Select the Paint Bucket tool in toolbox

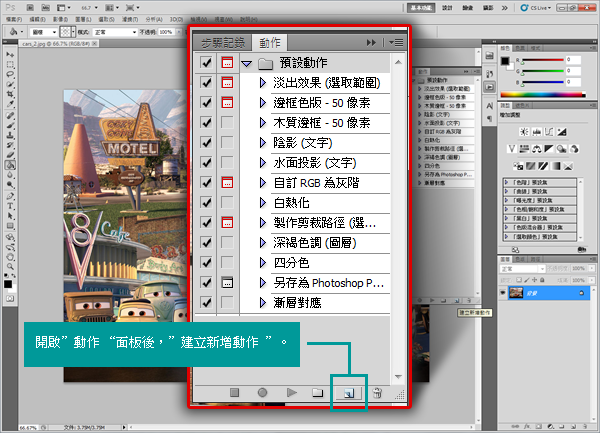tap(10, 165)
